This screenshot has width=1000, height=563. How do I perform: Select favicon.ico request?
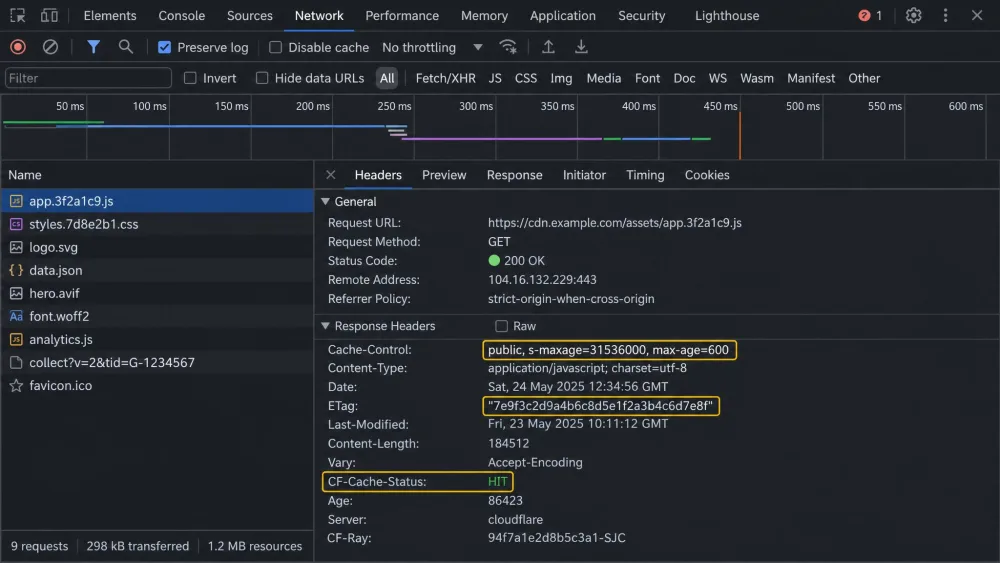coord(157,385)
